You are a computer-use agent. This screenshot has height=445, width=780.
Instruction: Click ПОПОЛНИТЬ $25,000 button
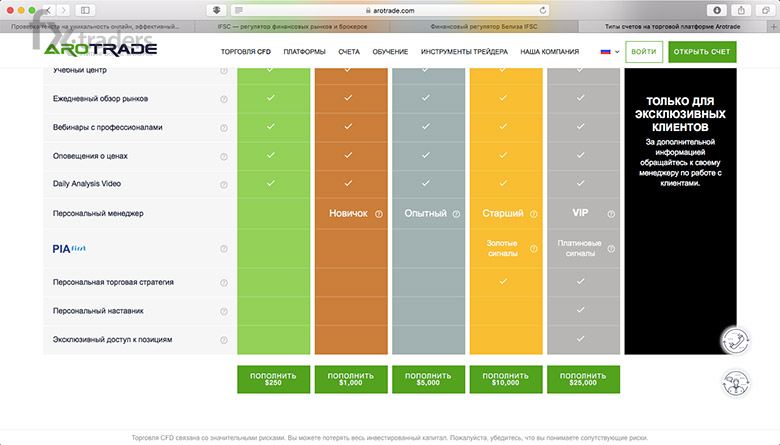[x=583, y=379]
